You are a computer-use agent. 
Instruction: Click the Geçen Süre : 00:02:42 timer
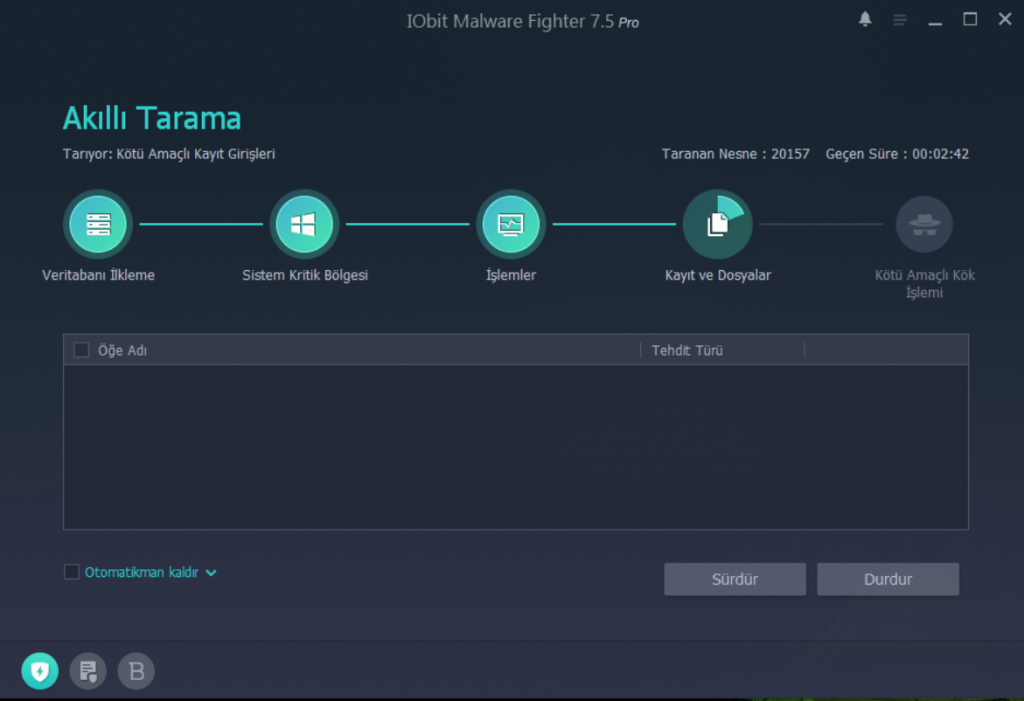[x=897, y=154]
